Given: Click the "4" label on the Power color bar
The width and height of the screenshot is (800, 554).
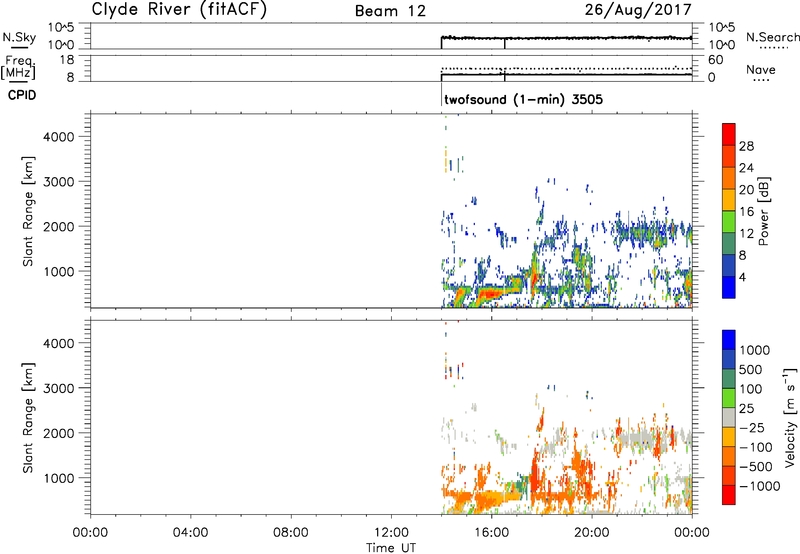Looking at the screenshot, I should tap(742, 277).
